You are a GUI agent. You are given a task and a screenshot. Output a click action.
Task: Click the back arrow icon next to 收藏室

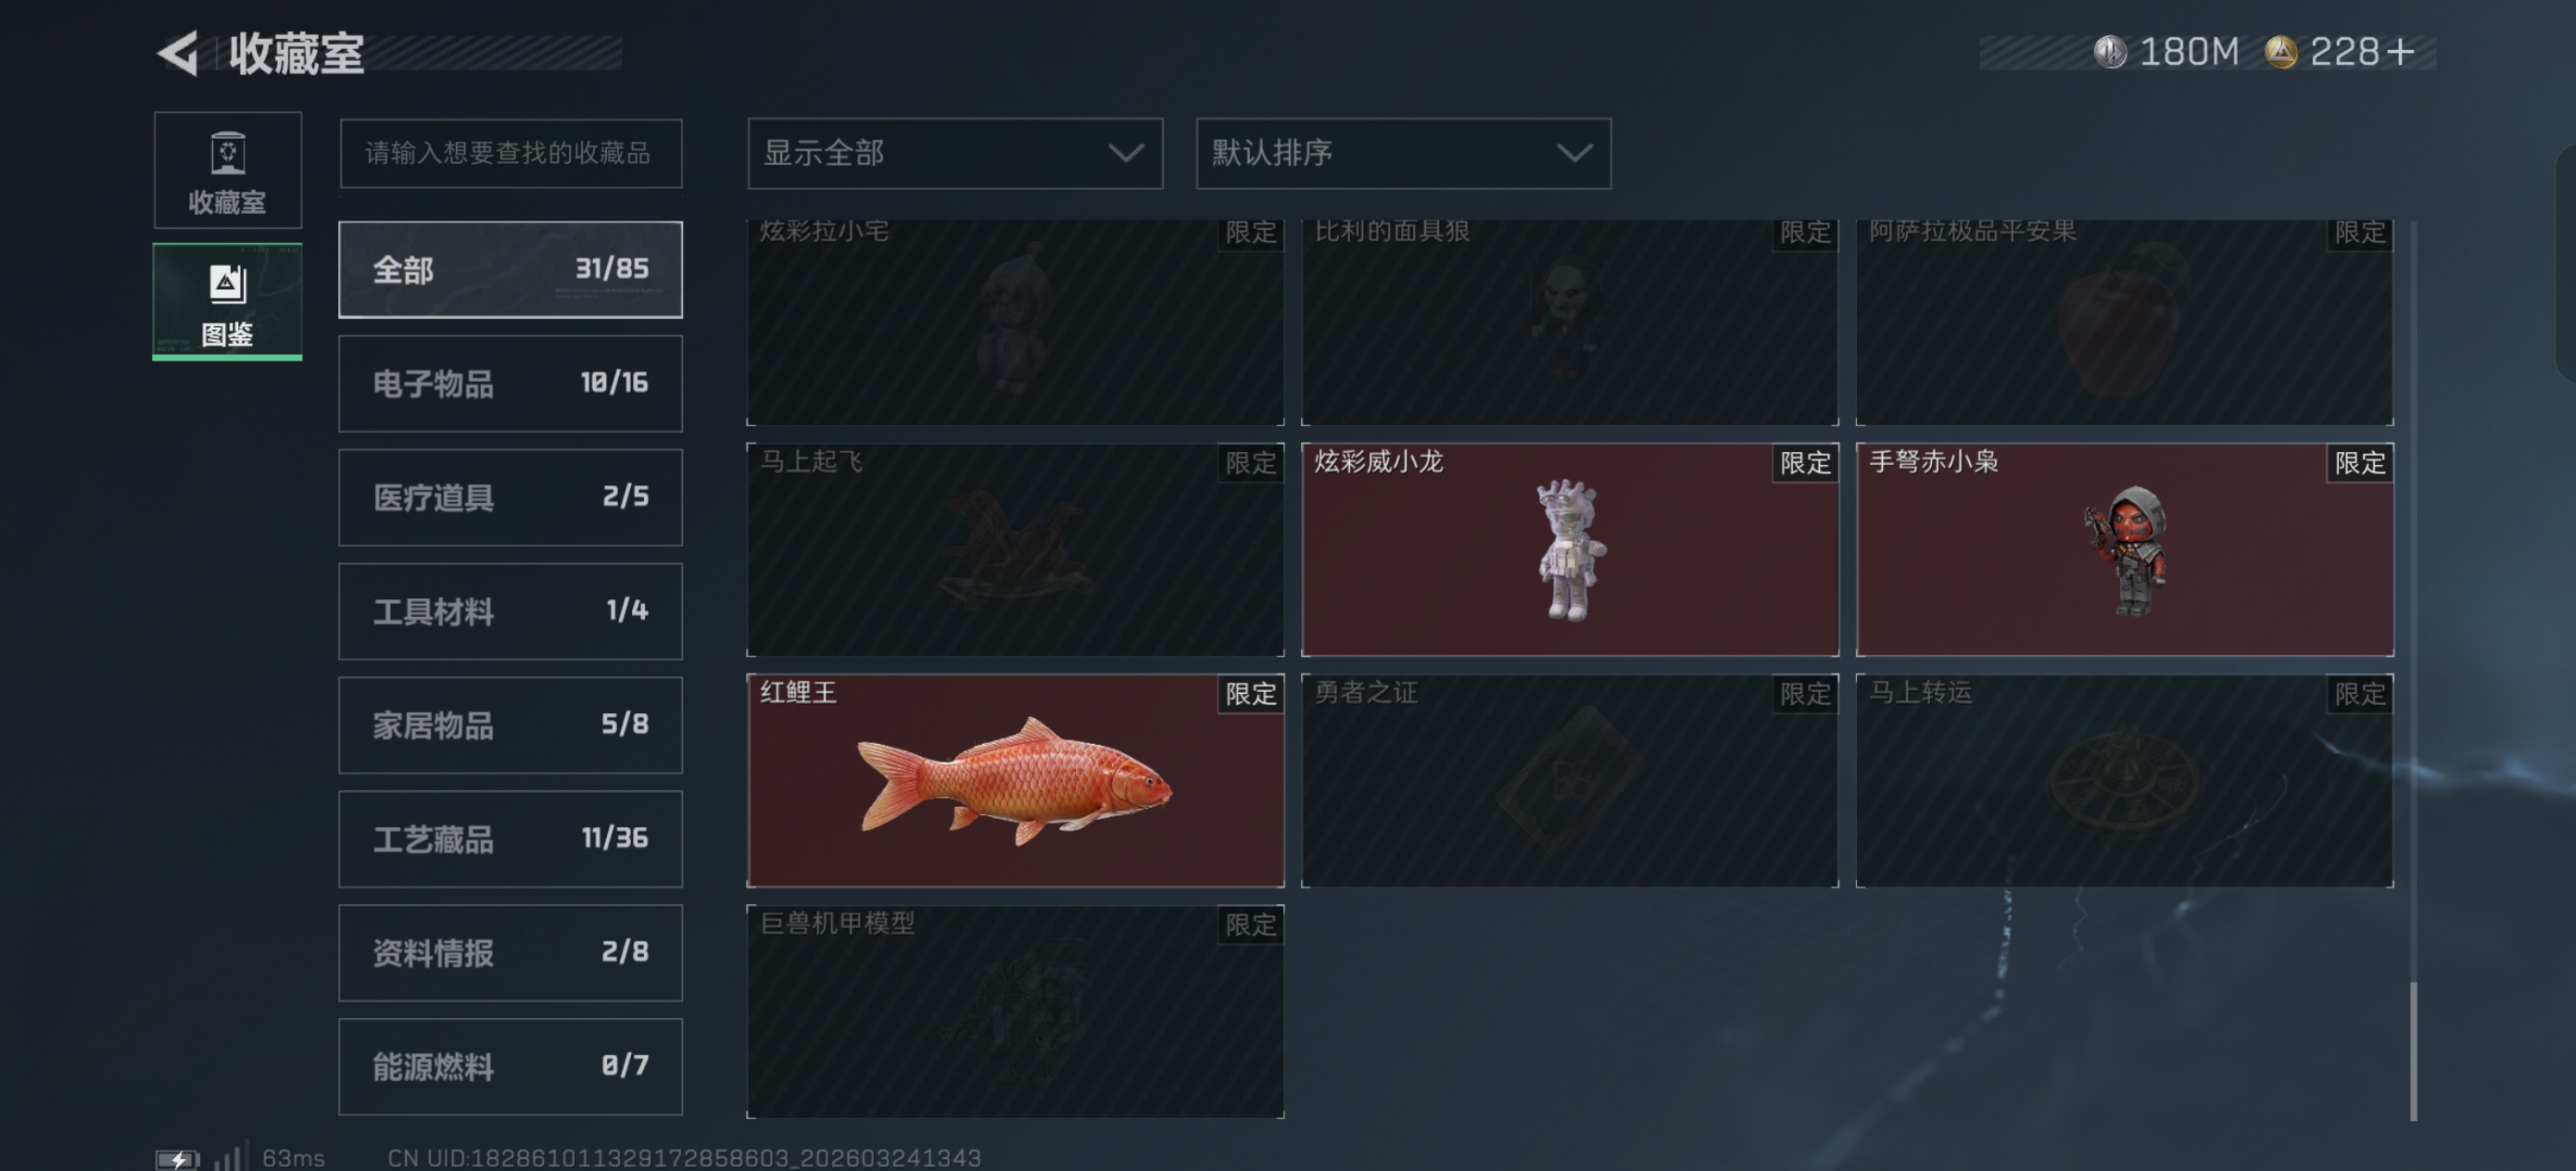[x=178, y=53]
